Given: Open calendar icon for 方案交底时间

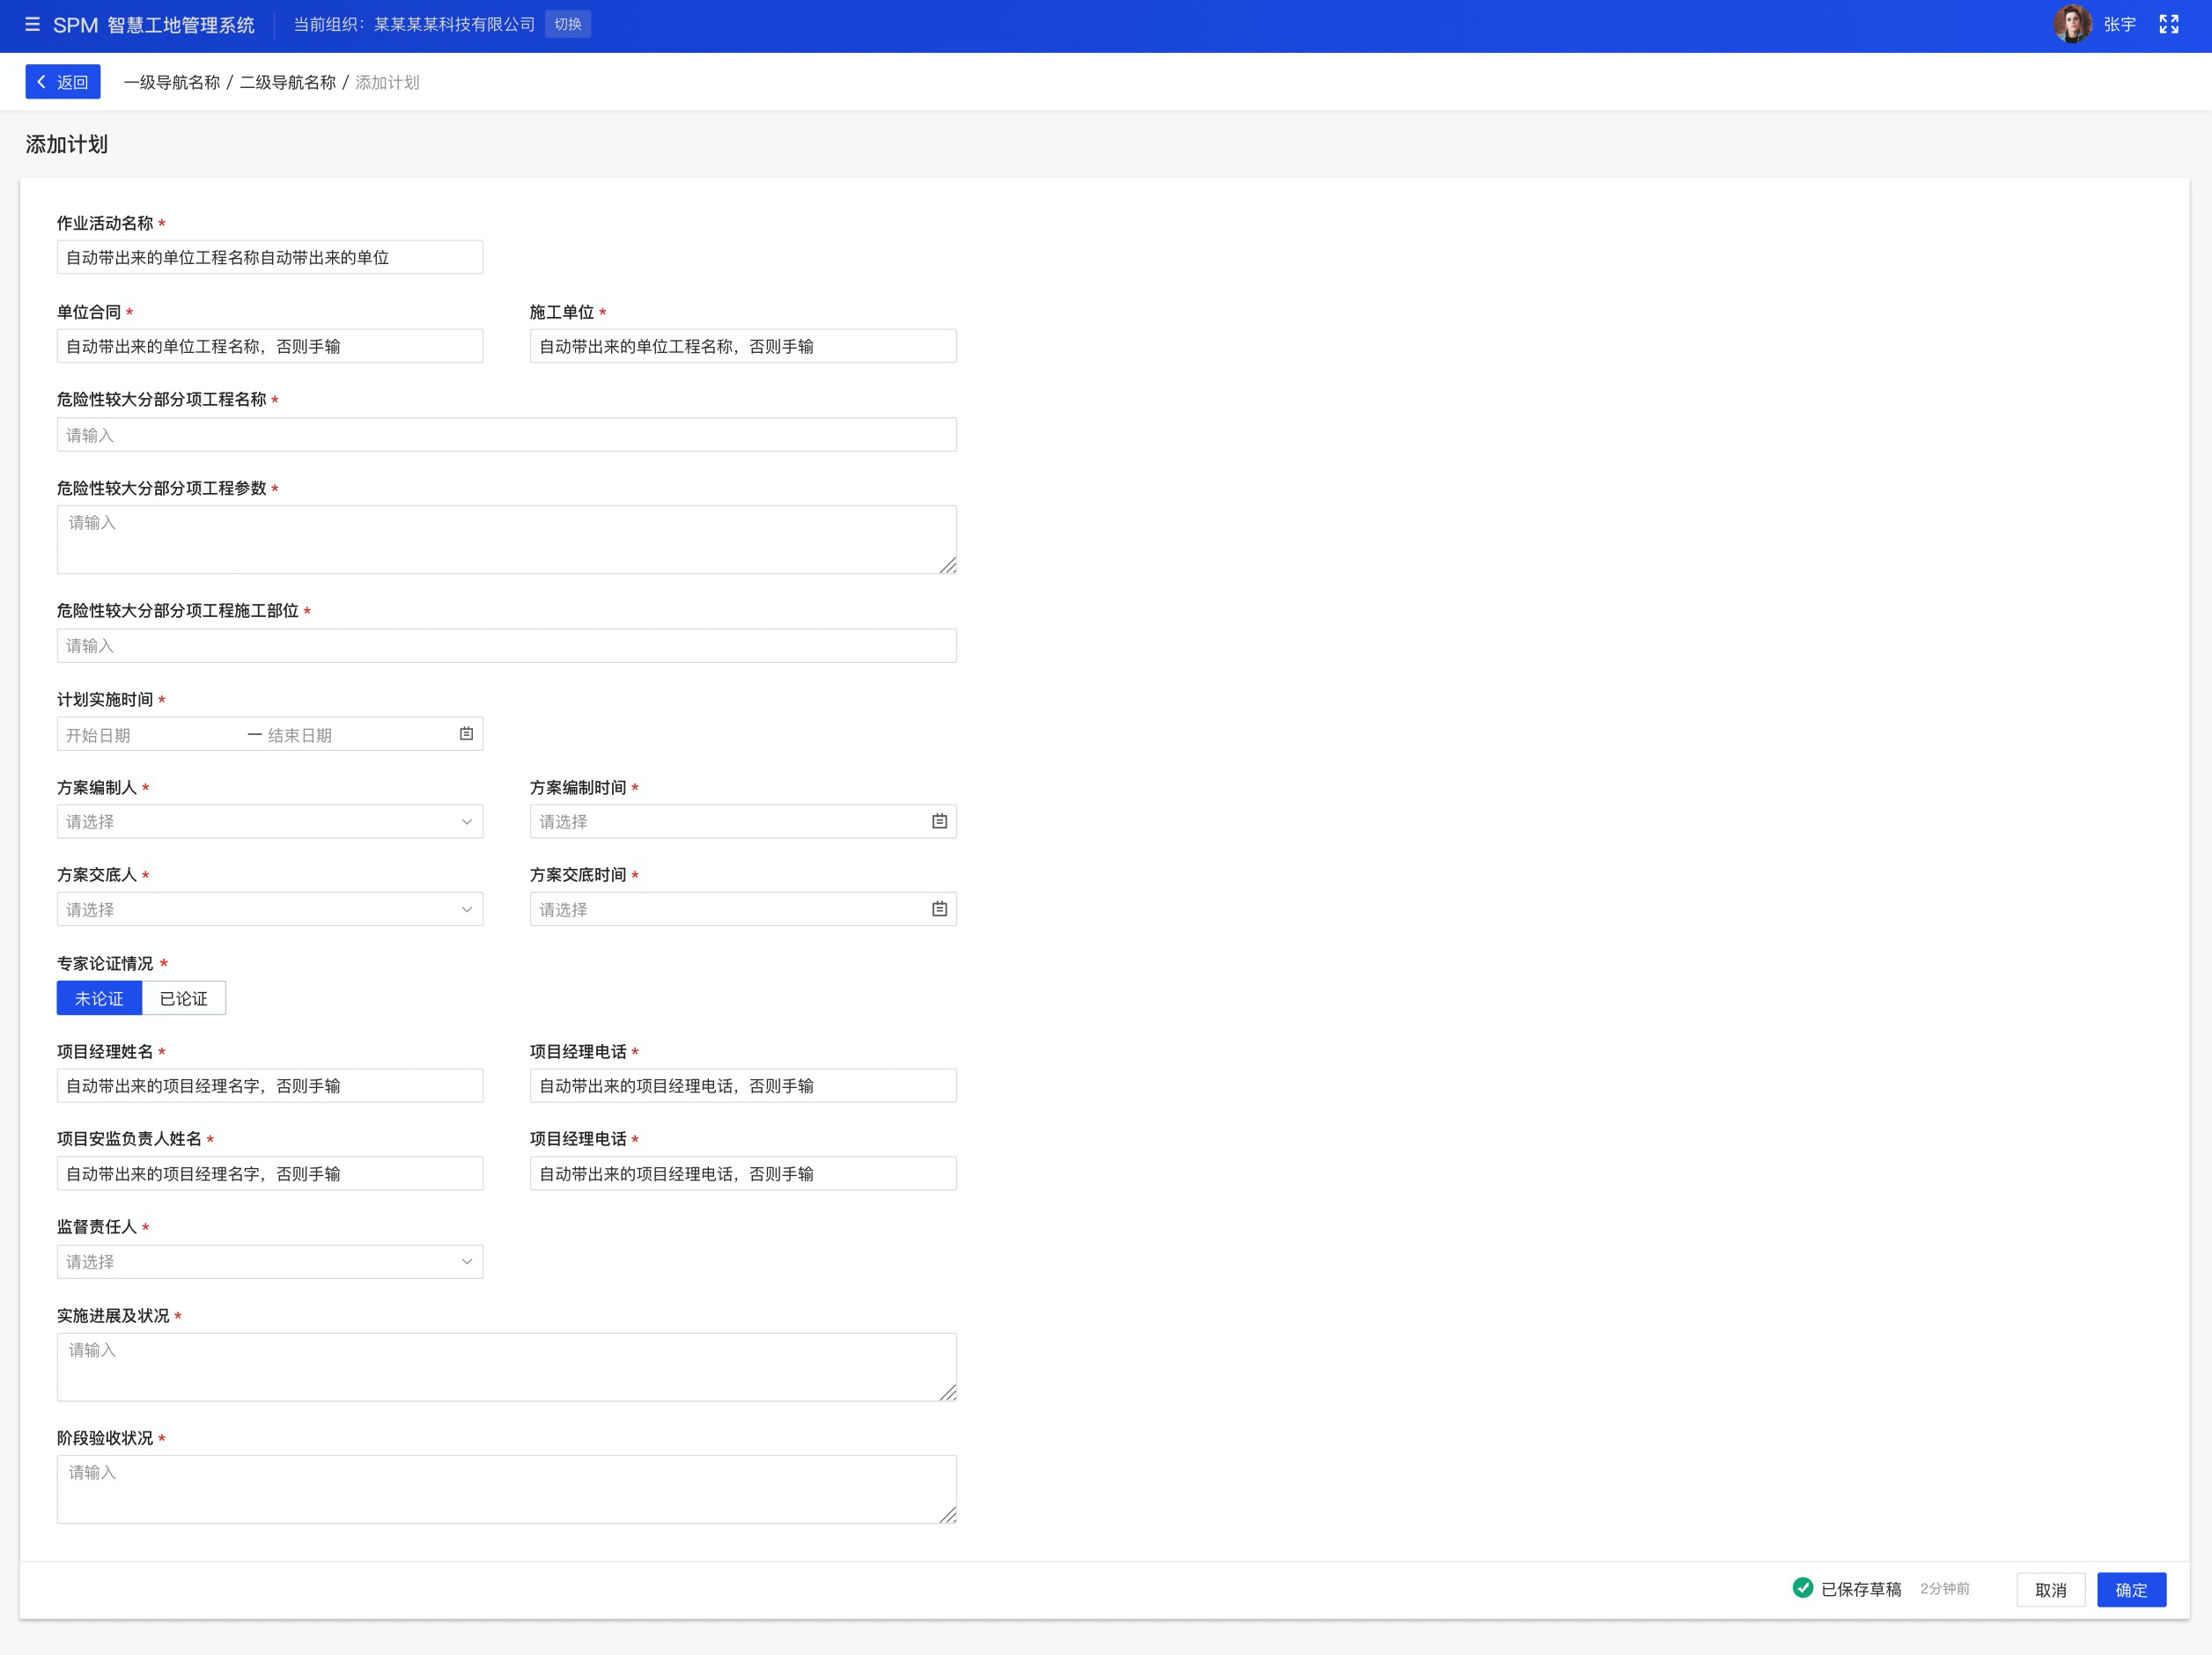Looking at the screenshot, I should (x=939, y=909).
